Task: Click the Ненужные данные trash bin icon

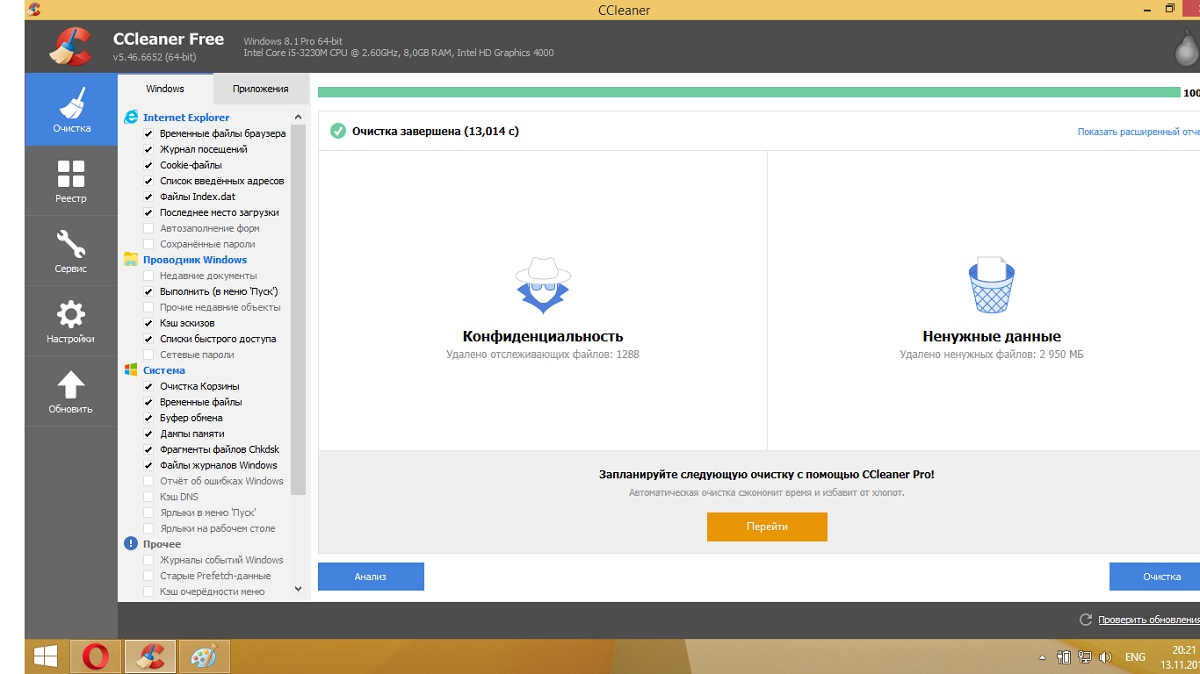Action: point(991,285)
